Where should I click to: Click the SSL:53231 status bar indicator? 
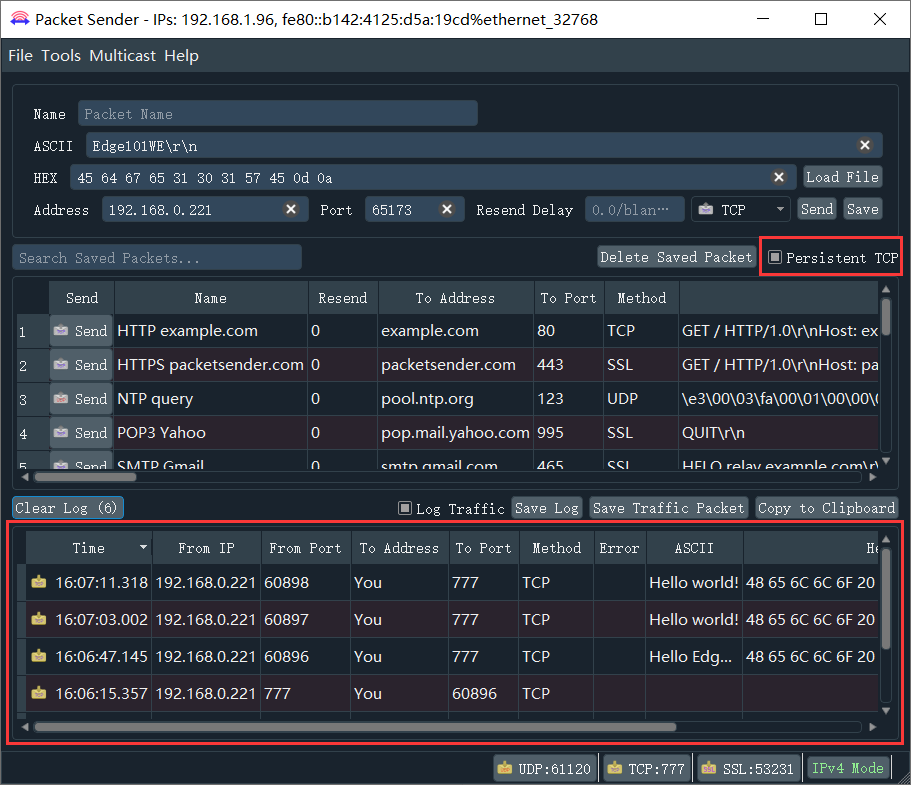748,768
